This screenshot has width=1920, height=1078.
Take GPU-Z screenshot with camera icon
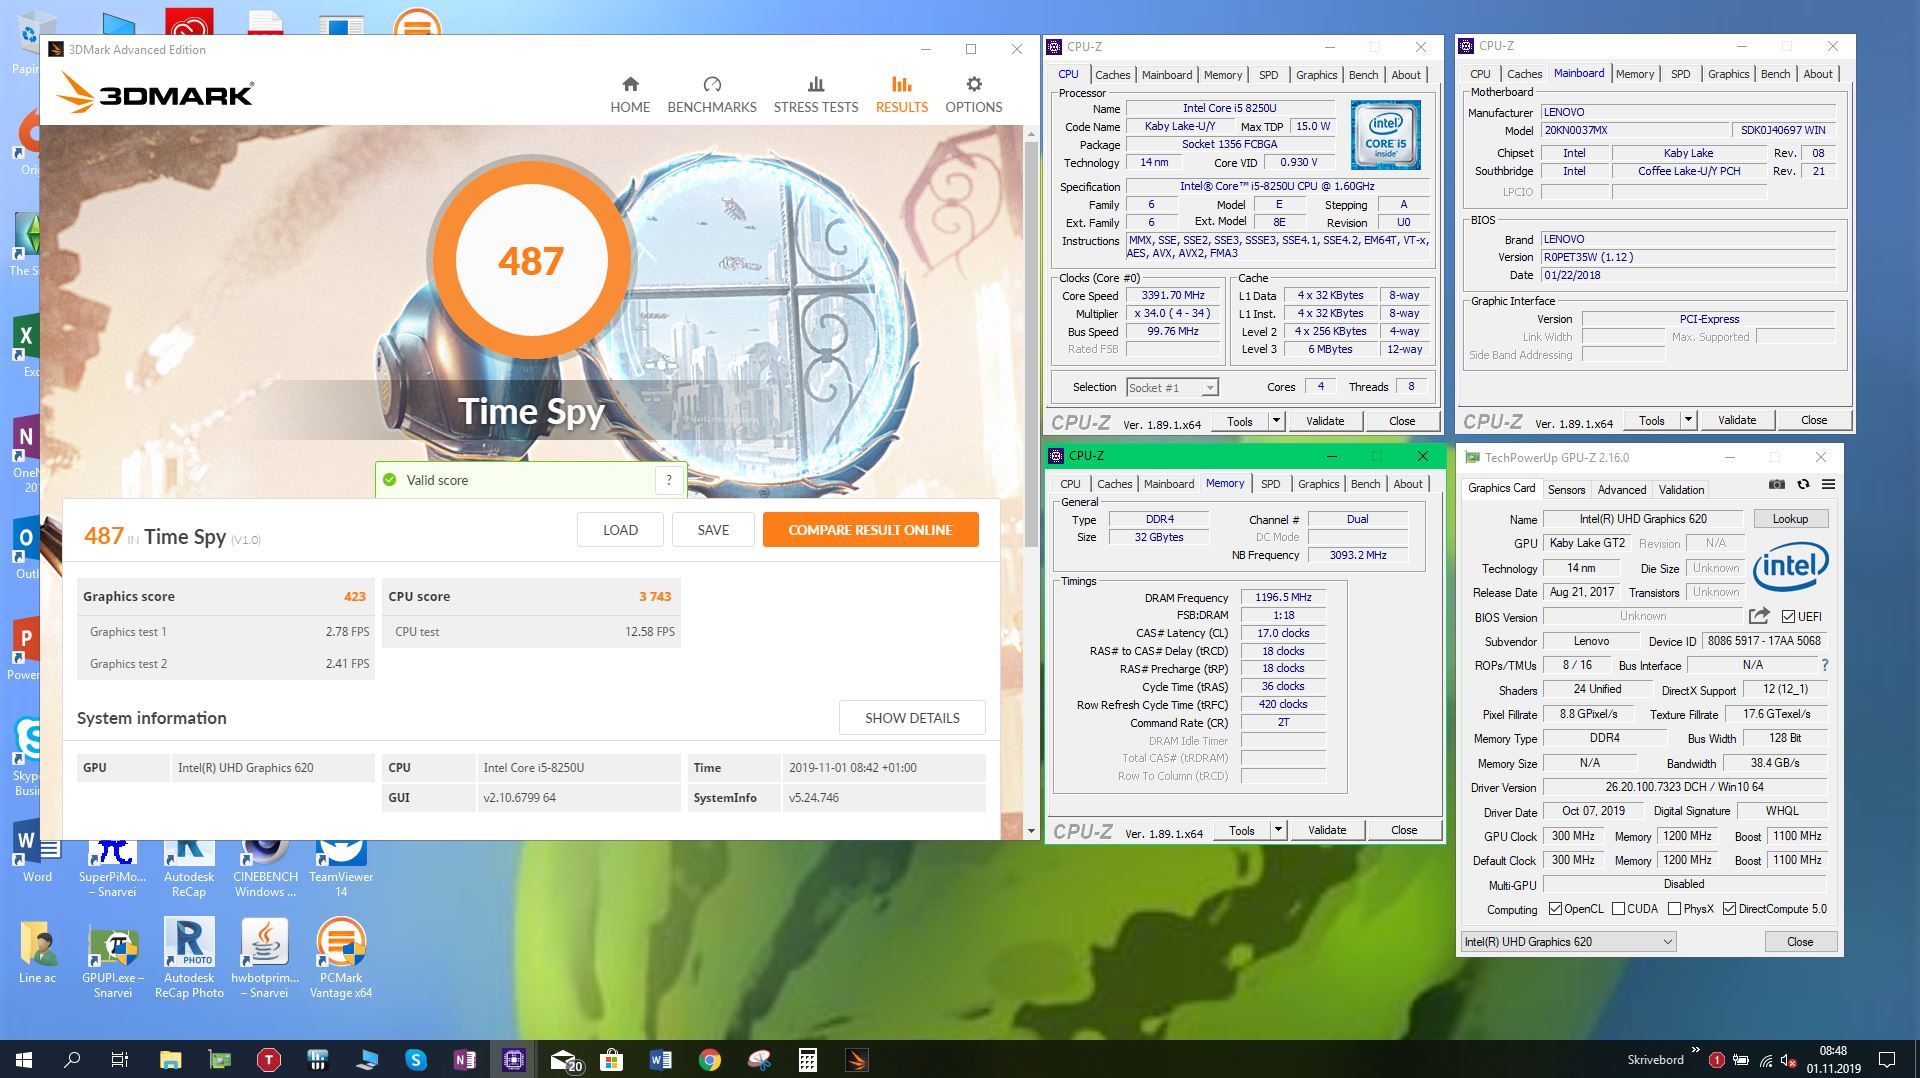(x=1776, y=484)
